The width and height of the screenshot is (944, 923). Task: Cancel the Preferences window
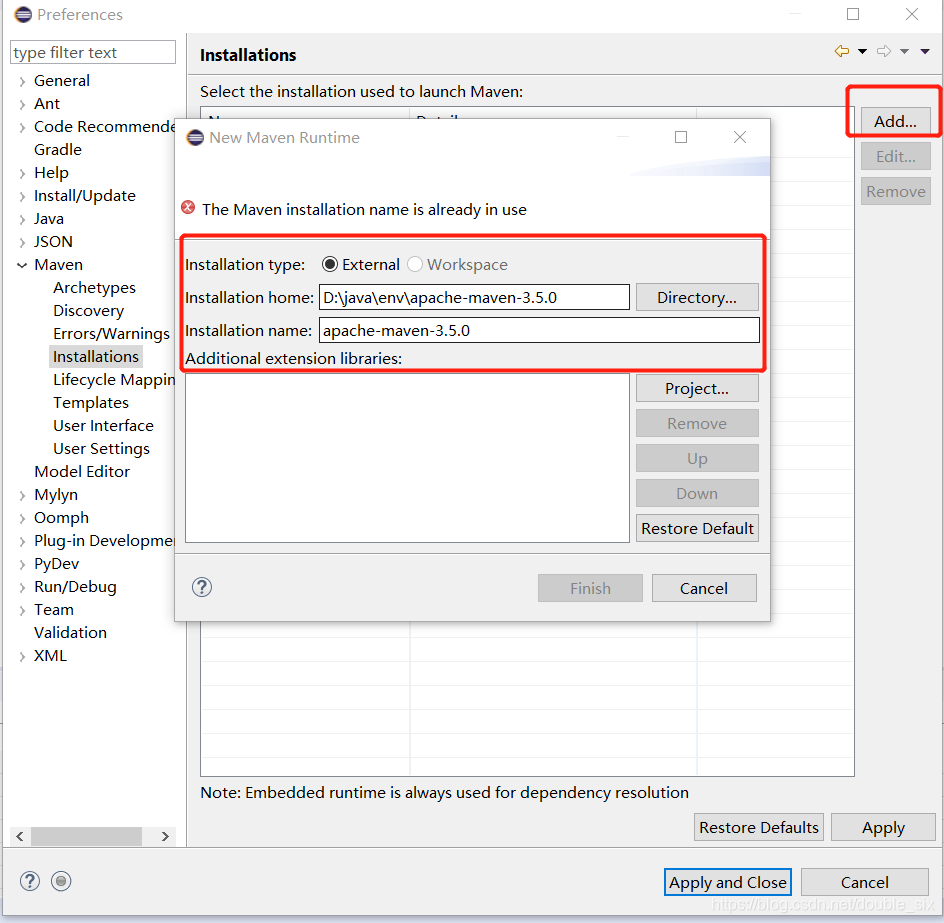pos(865,882)
